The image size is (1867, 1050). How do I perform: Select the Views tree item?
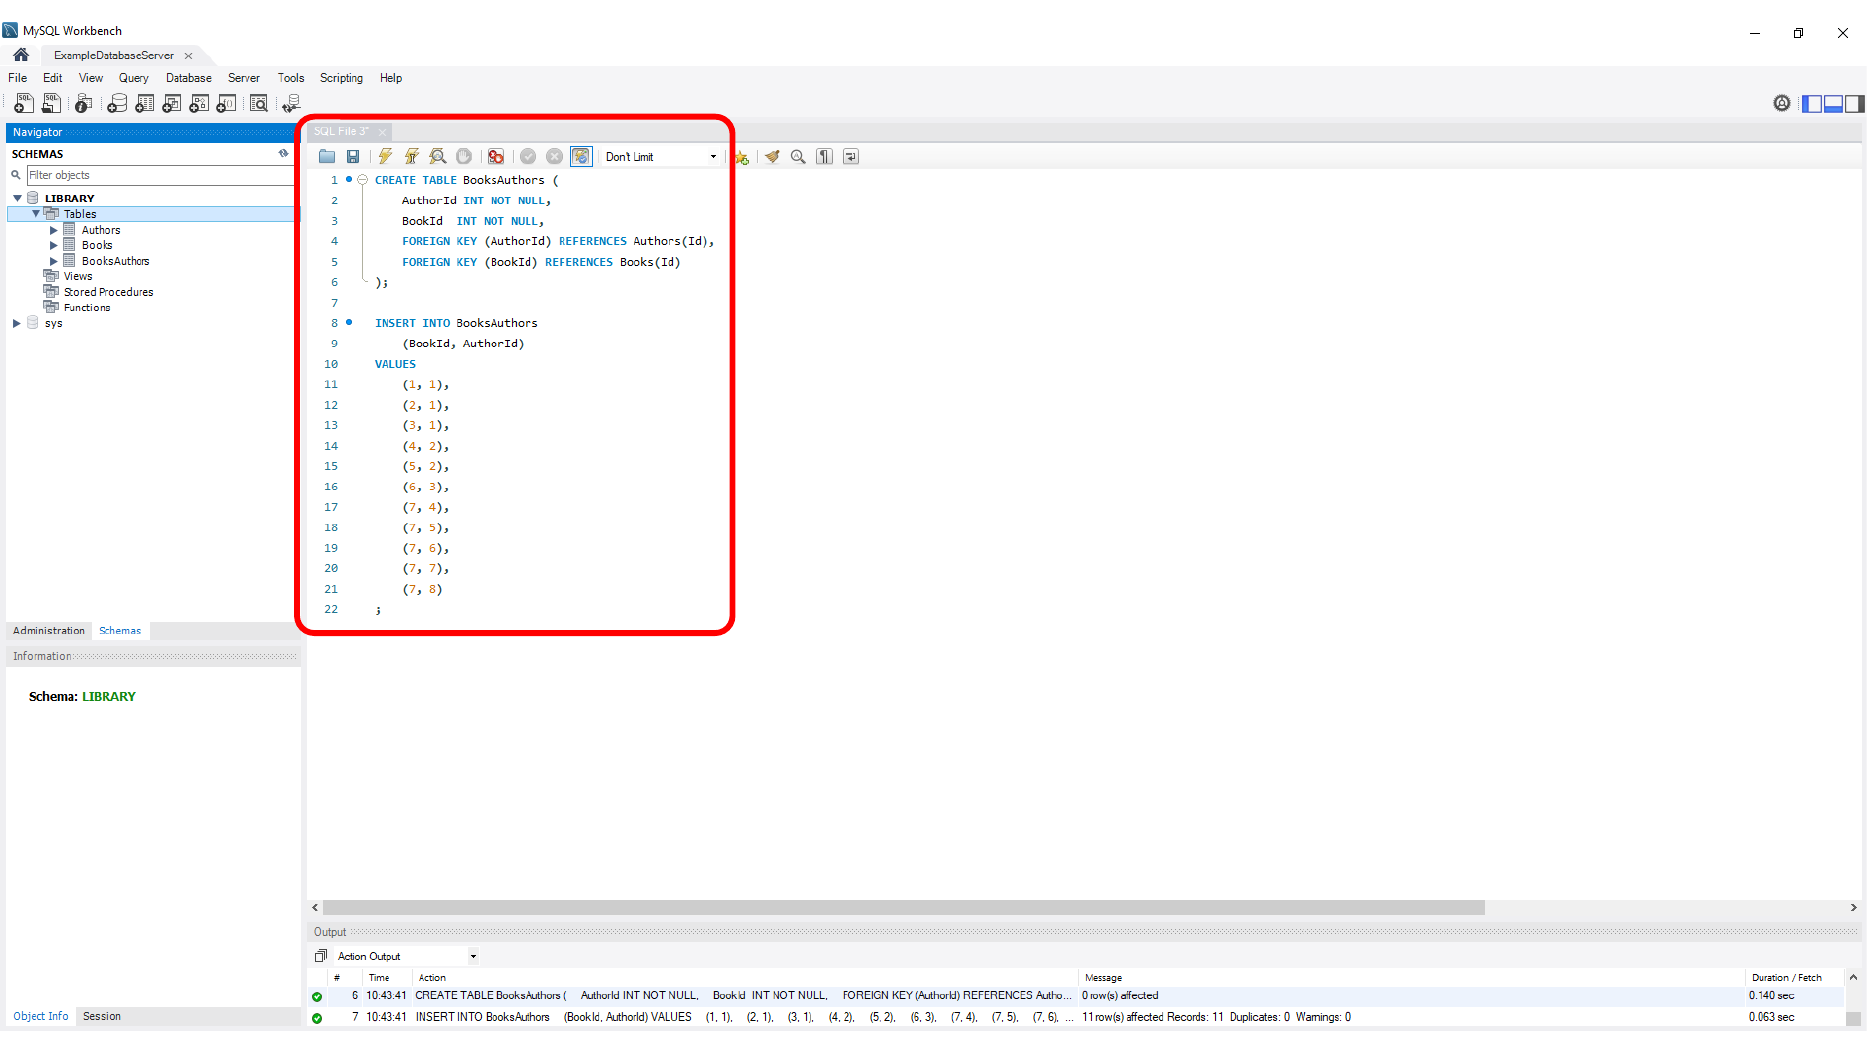(x=78, y=276)
